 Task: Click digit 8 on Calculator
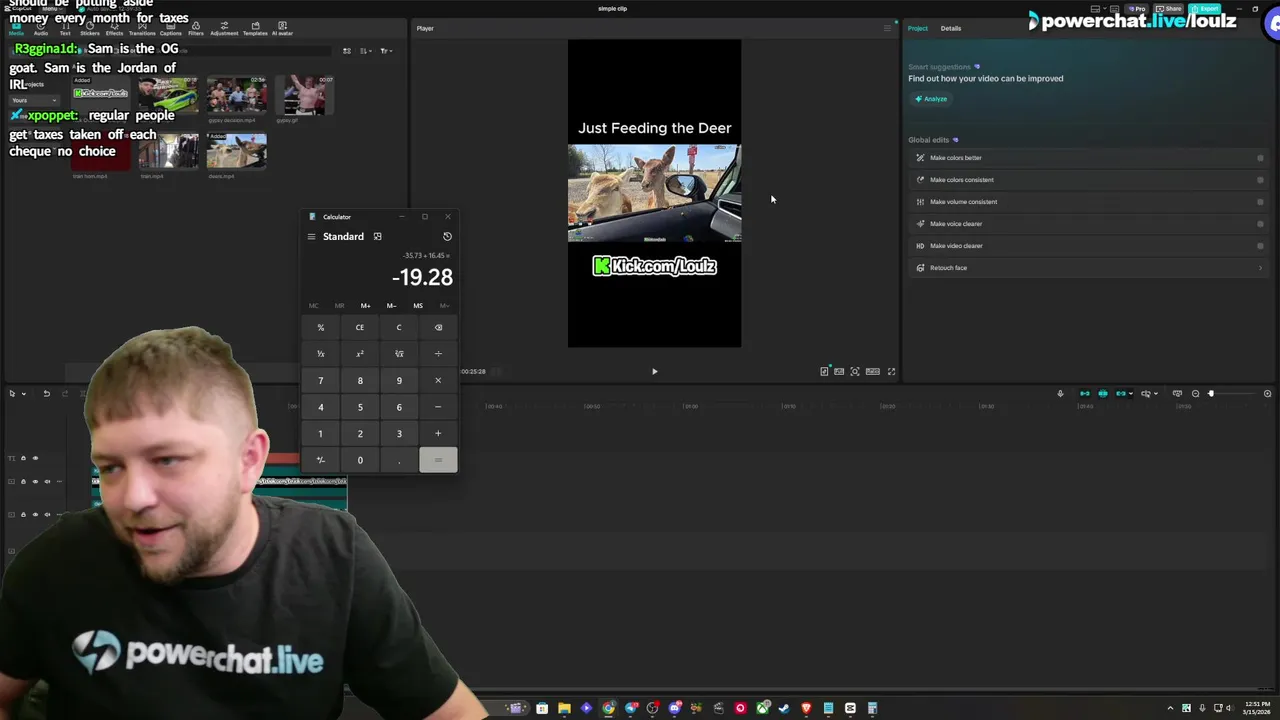pyautogui.click(x=360, y=380)
